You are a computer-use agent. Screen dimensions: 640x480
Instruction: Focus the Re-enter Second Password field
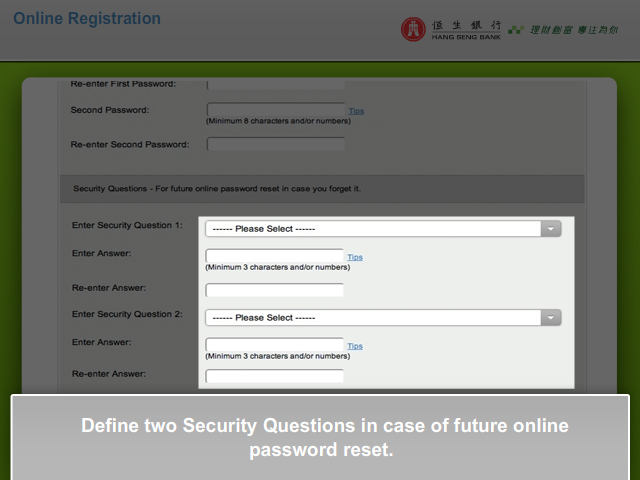(x=275, y=144)
